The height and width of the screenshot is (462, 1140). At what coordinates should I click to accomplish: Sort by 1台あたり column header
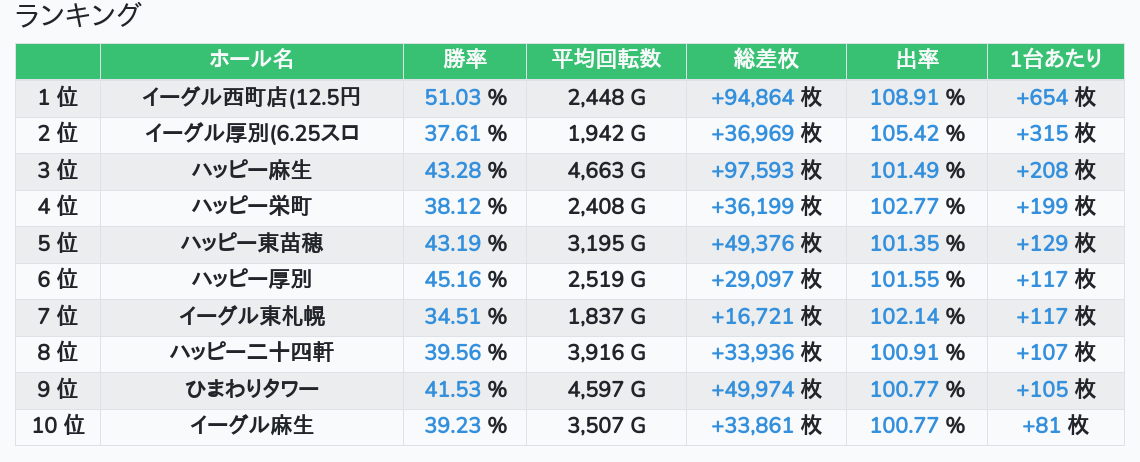pos(1056,60)
